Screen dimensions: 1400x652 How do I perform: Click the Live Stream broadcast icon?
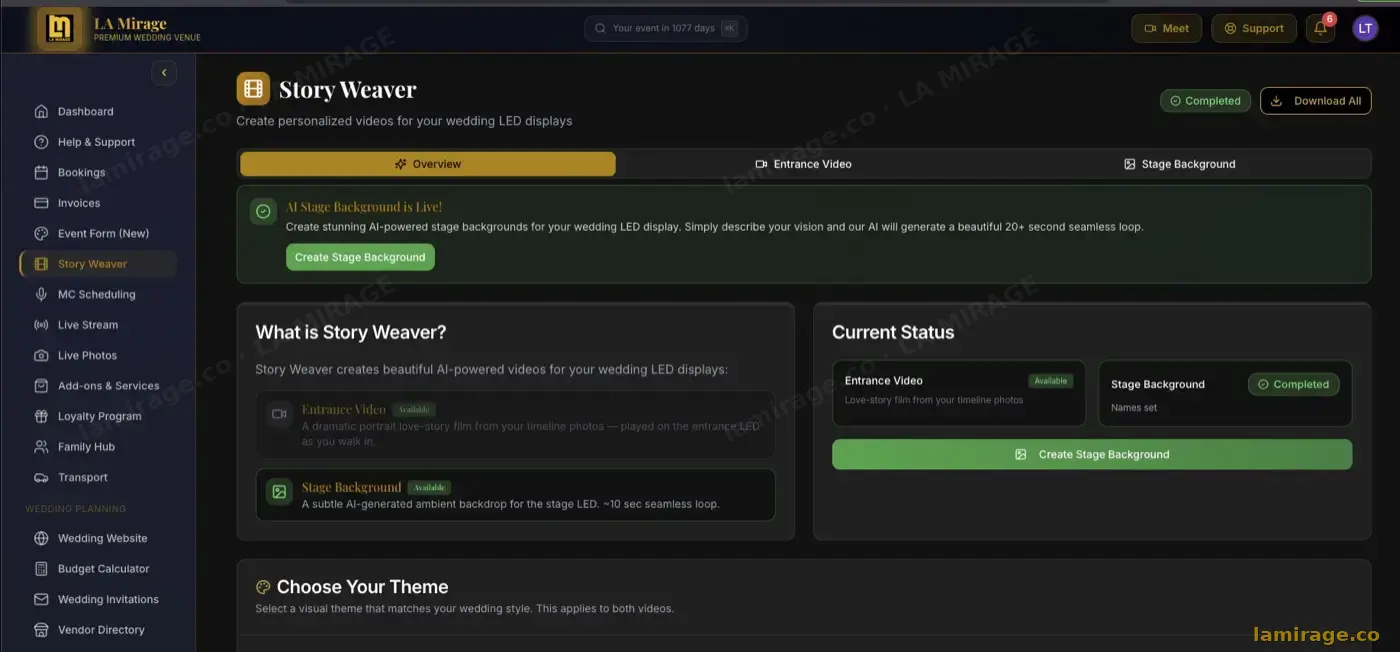(41, 325)
